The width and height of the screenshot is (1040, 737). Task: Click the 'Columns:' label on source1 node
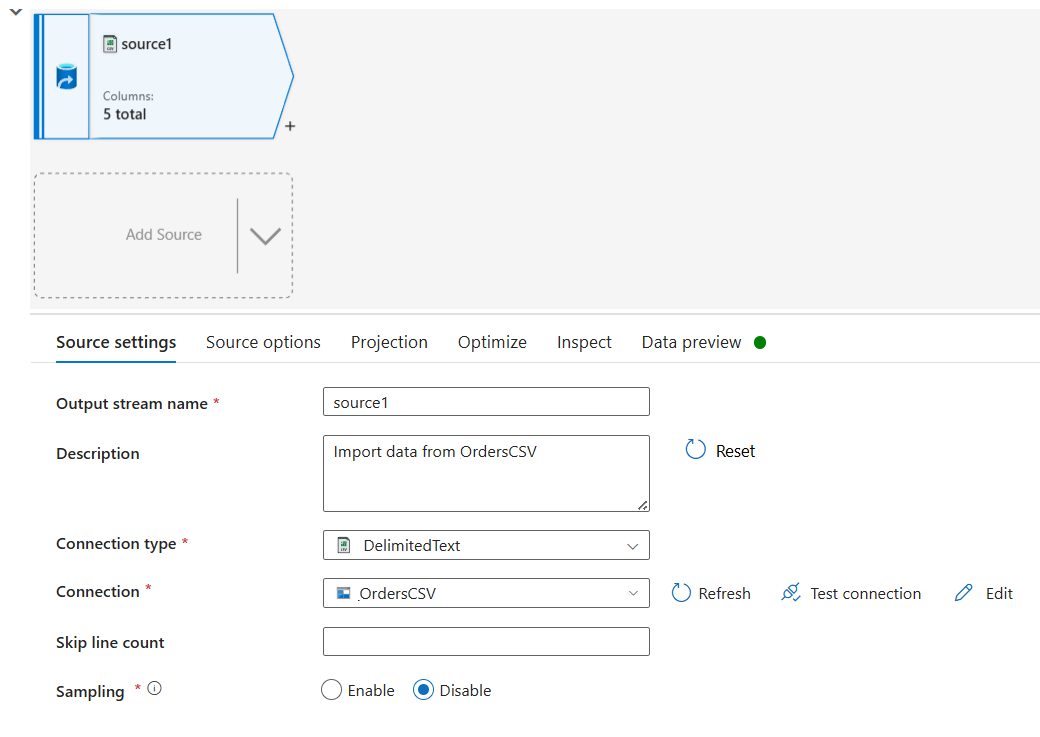click(128, 96)
